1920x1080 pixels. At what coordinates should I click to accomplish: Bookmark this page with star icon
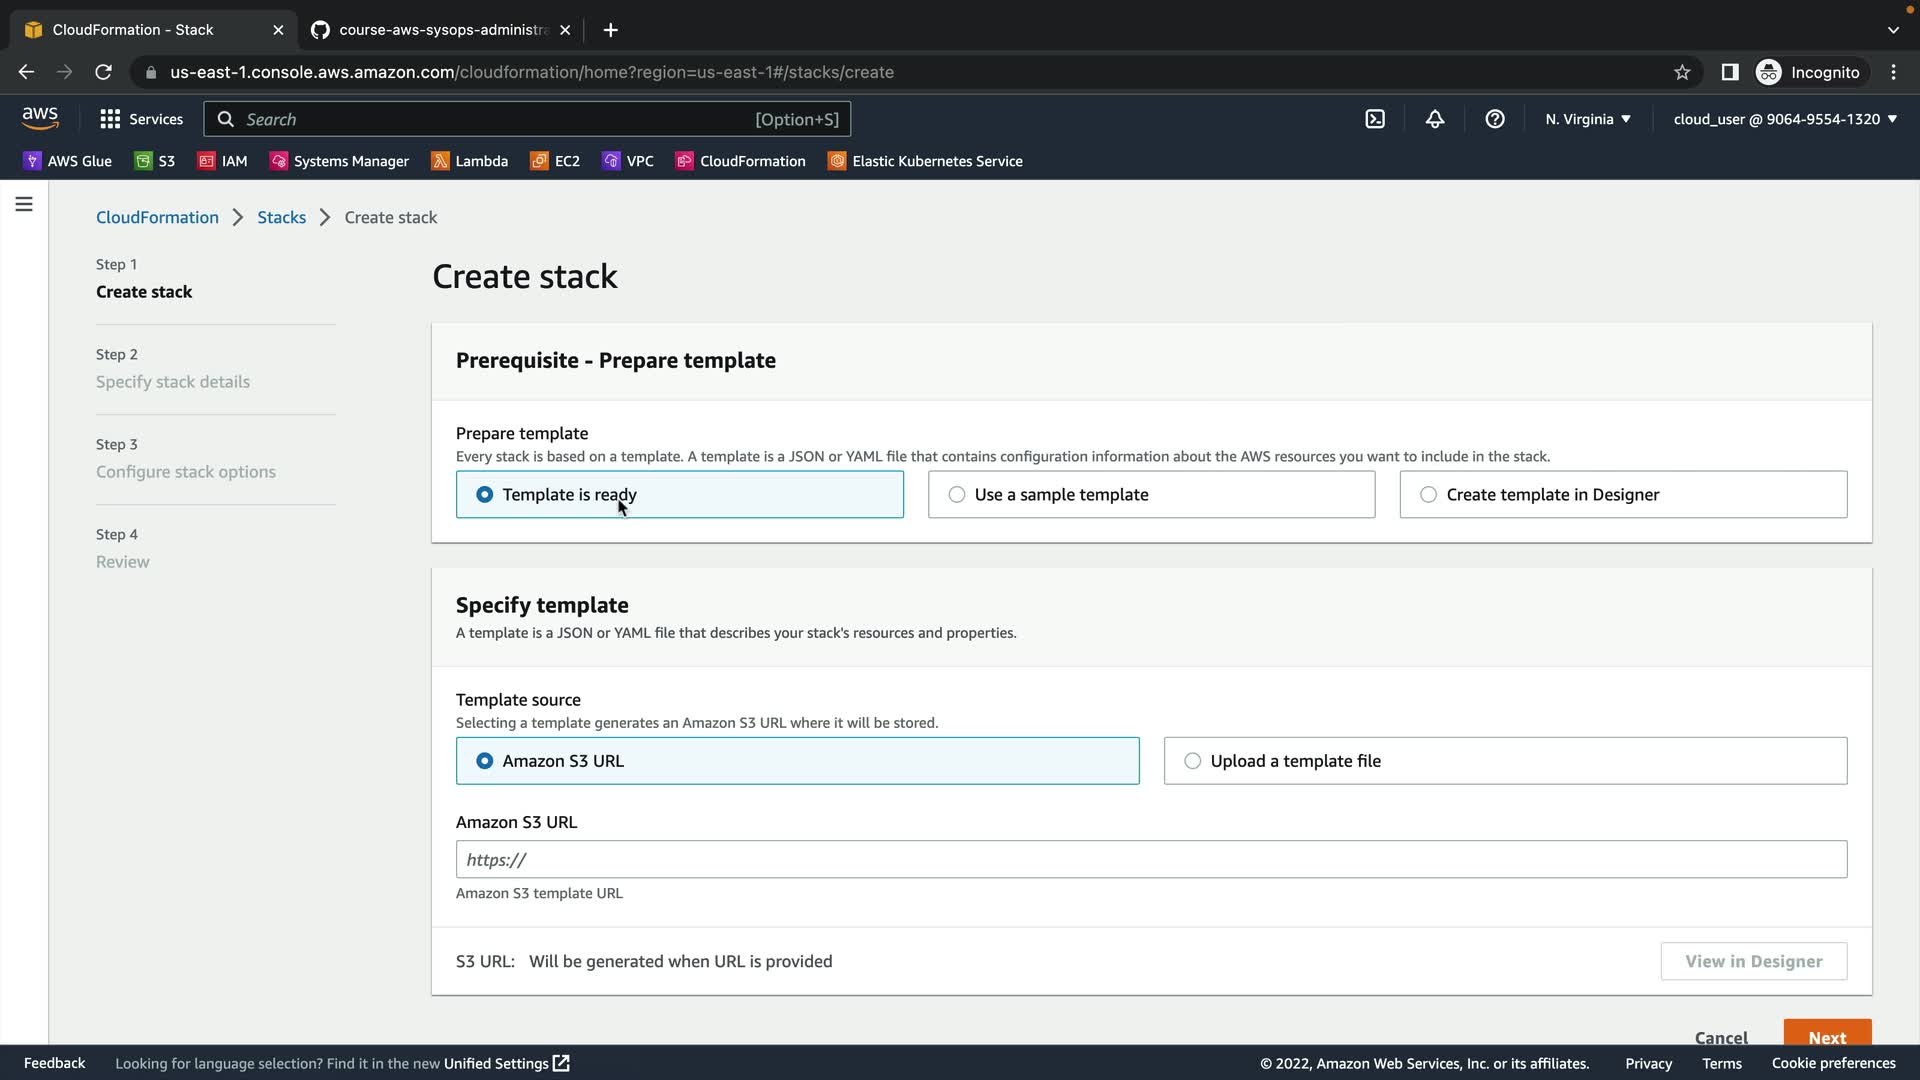1682,72
